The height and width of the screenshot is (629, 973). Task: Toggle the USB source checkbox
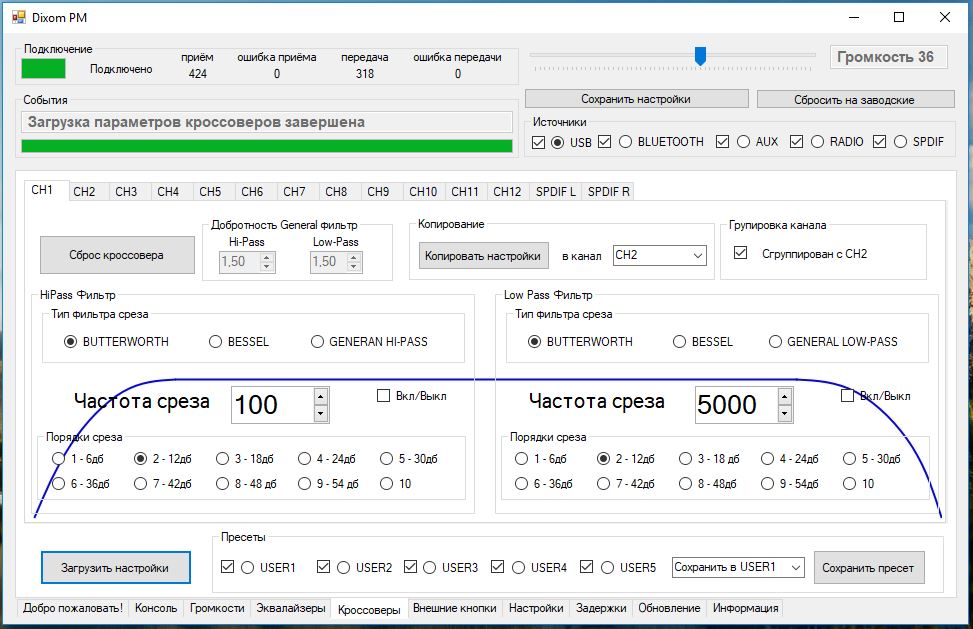[x=539, y=142]
